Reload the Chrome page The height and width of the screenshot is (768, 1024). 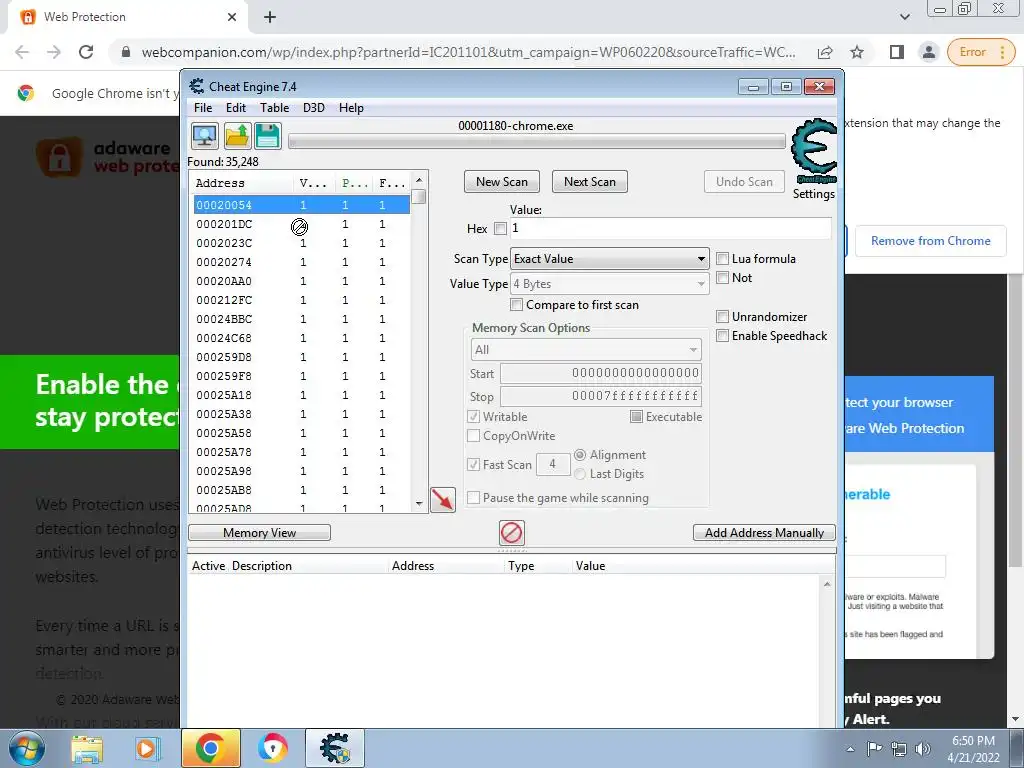pos(86,52)
